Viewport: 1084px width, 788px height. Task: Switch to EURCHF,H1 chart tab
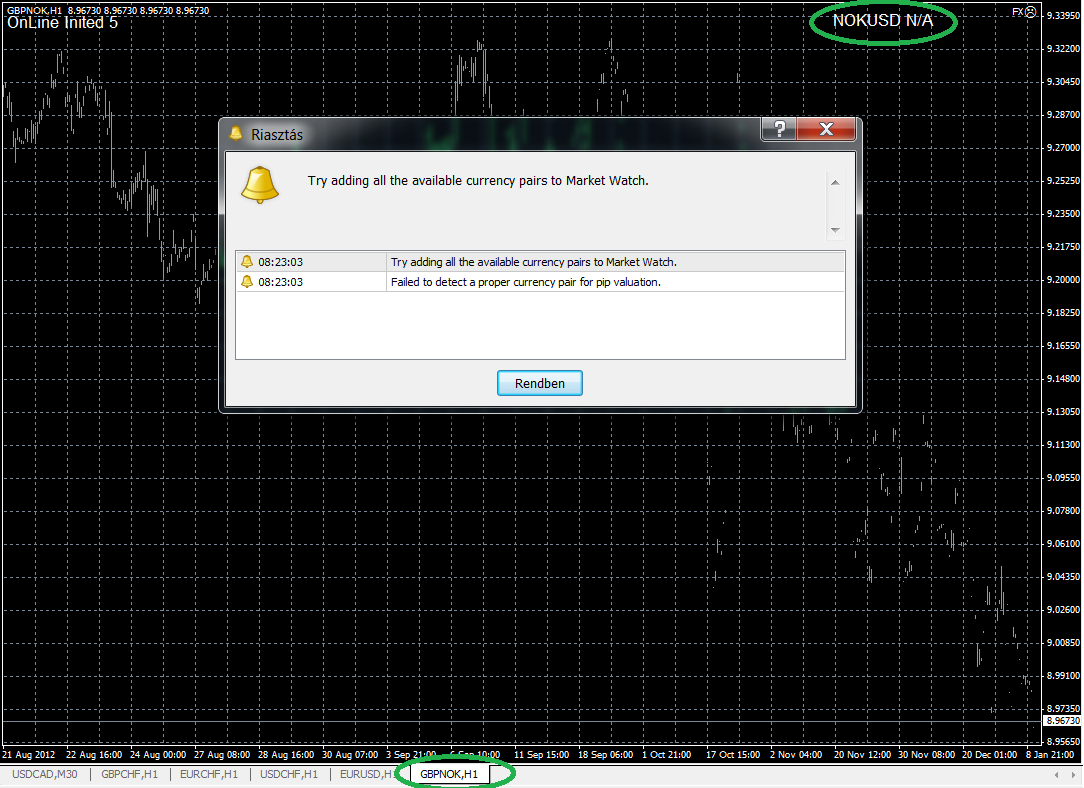click(x=209, y=774)
